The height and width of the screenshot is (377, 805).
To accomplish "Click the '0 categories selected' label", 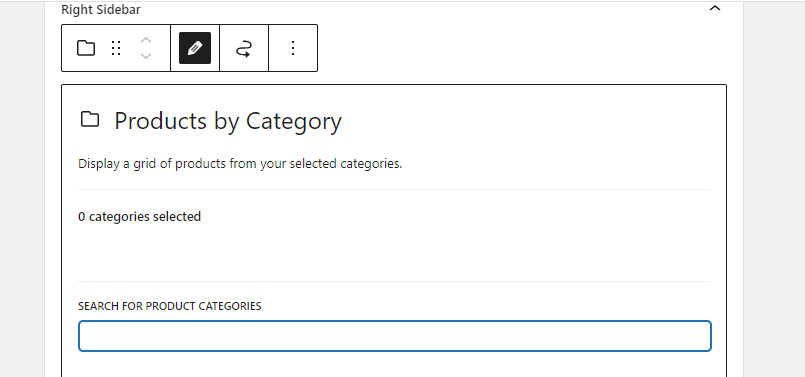I will tap(139, 217).
